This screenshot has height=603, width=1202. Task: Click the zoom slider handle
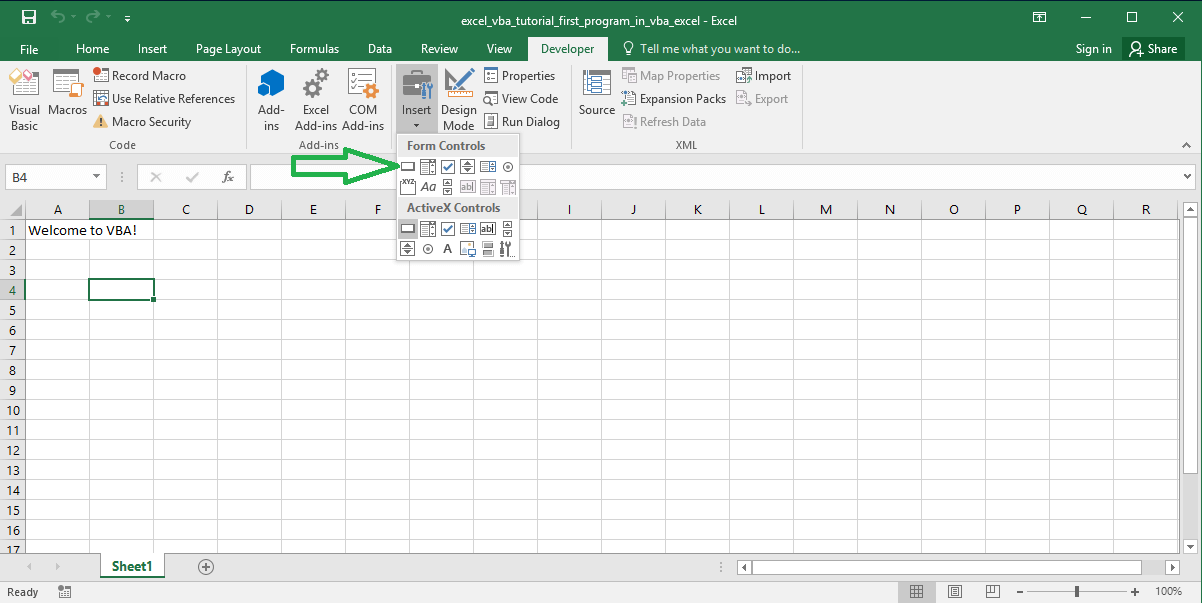click(x=1077, y=592)
